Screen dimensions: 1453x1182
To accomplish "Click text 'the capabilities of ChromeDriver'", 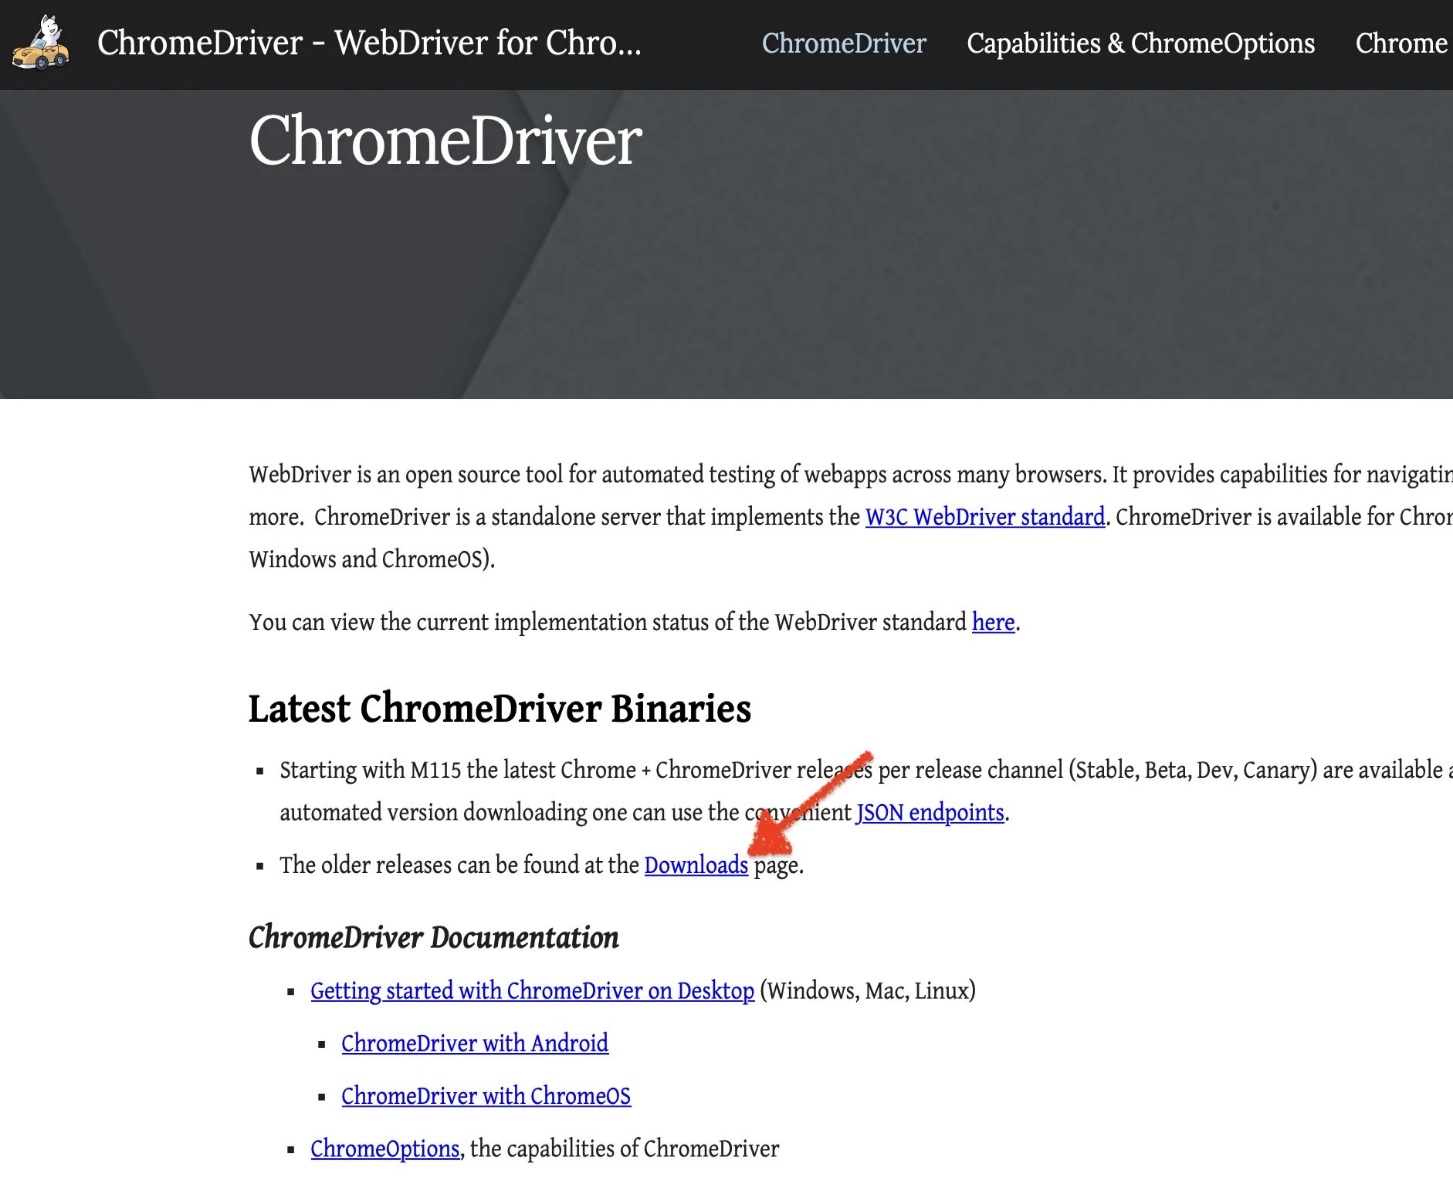I will pyautogui.click(x=625, y=1149).
